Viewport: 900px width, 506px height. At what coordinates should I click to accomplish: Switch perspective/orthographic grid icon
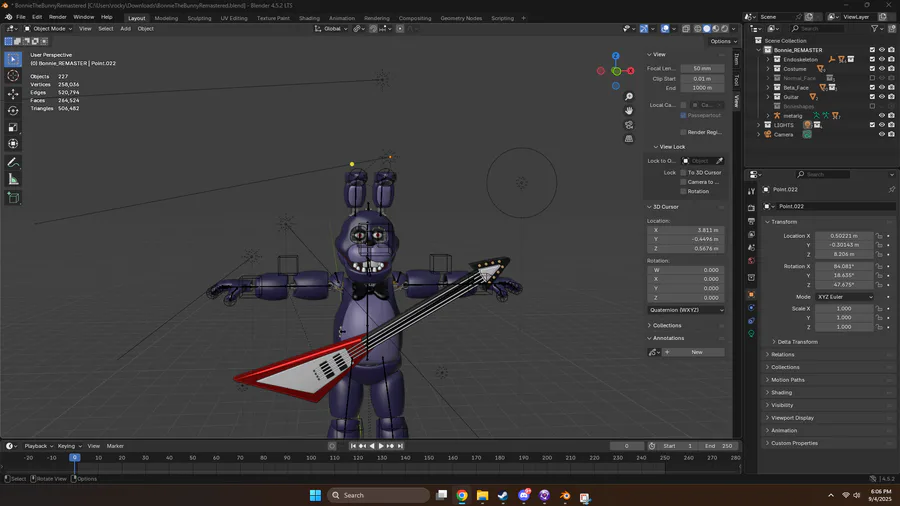click(x=629, y=139)
